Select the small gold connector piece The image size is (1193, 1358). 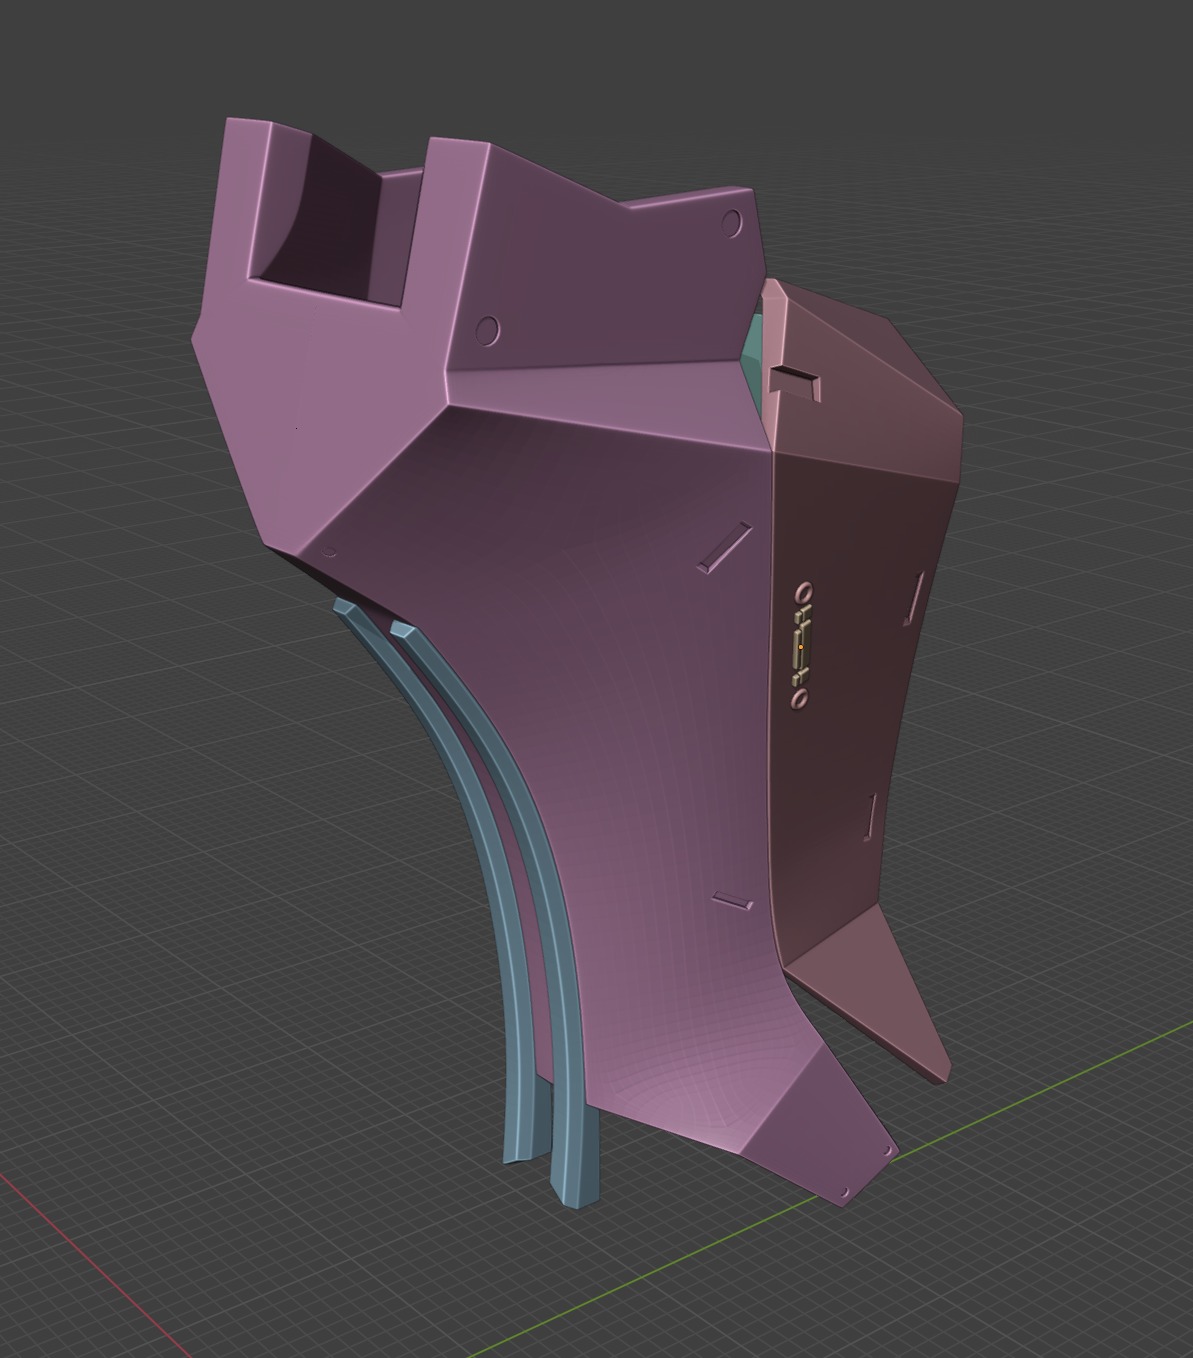(x=801, y=646)
